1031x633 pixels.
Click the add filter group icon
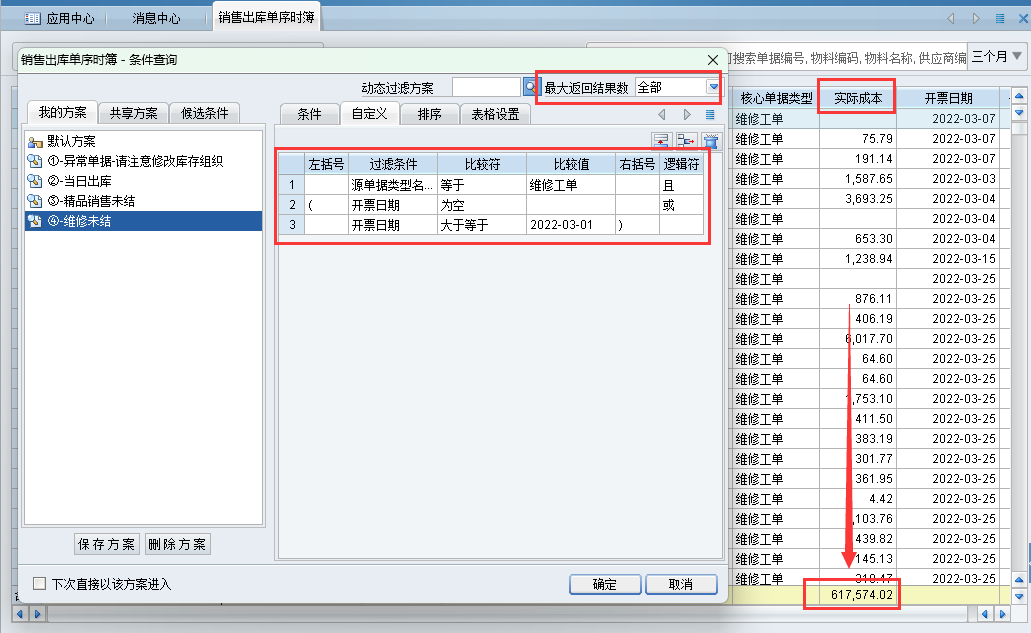tap(686, 141)
